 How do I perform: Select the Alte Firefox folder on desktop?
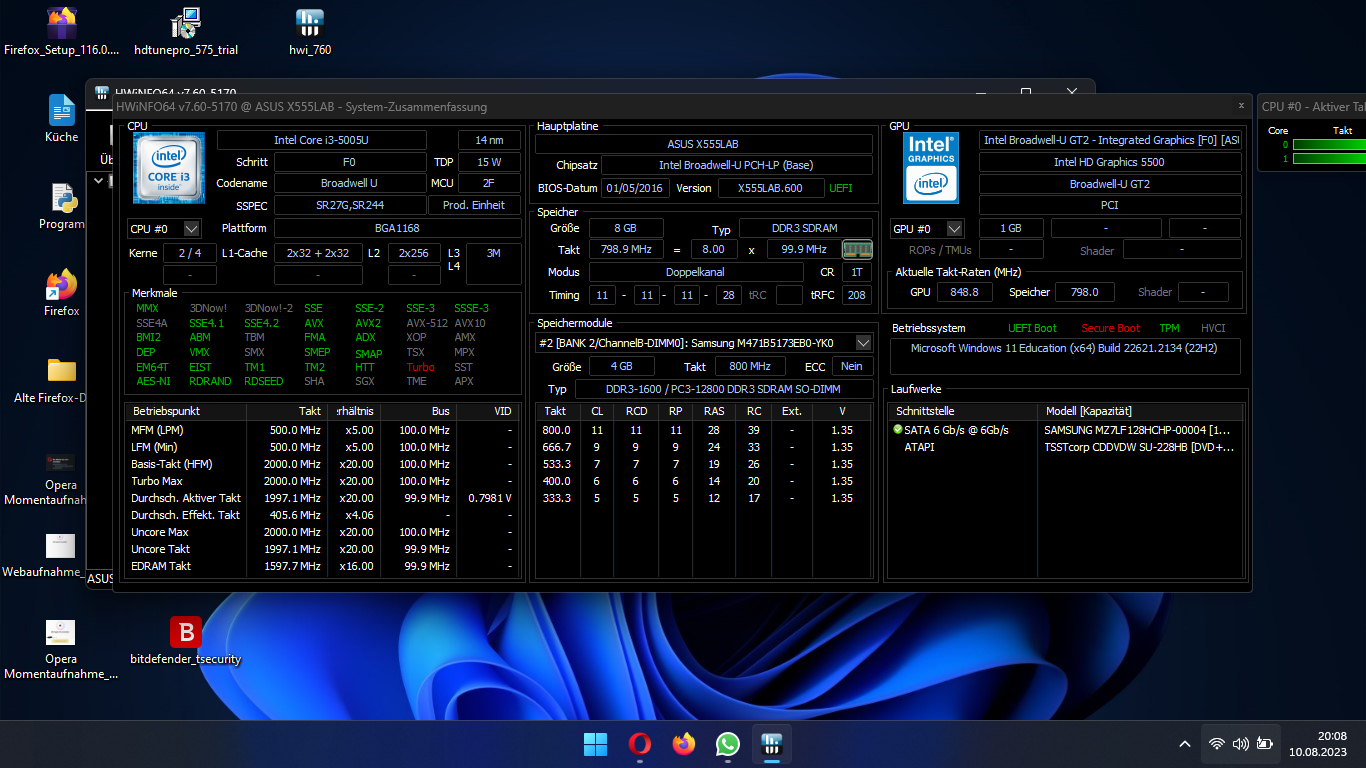(x=62, y=380)
